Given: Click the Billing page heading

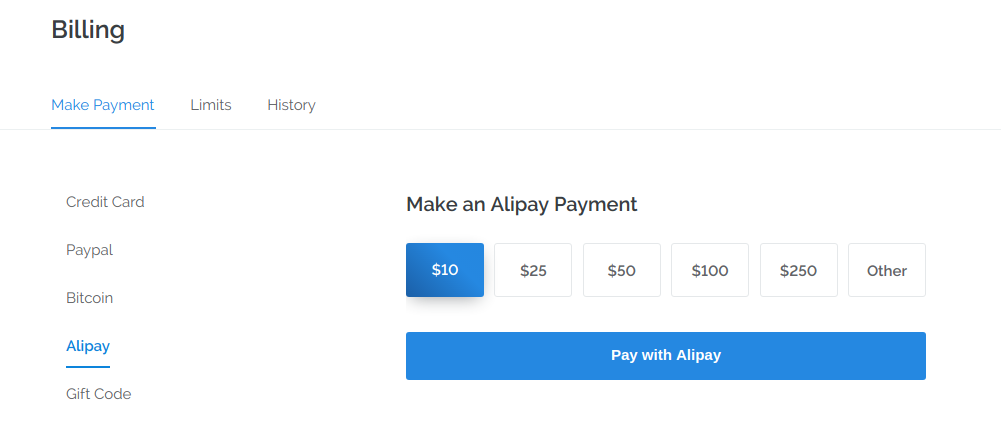Looking at the screenshot, I should pos(88,29).
